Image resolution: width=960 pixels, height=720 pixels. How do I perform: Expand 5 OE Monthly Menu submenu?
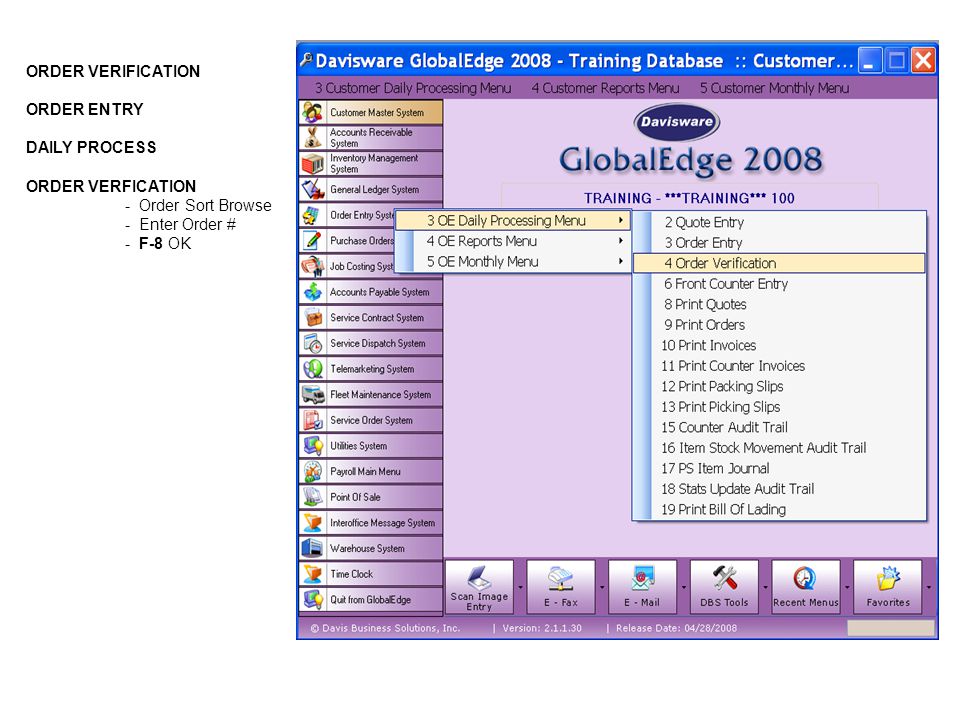click(513, 261)
